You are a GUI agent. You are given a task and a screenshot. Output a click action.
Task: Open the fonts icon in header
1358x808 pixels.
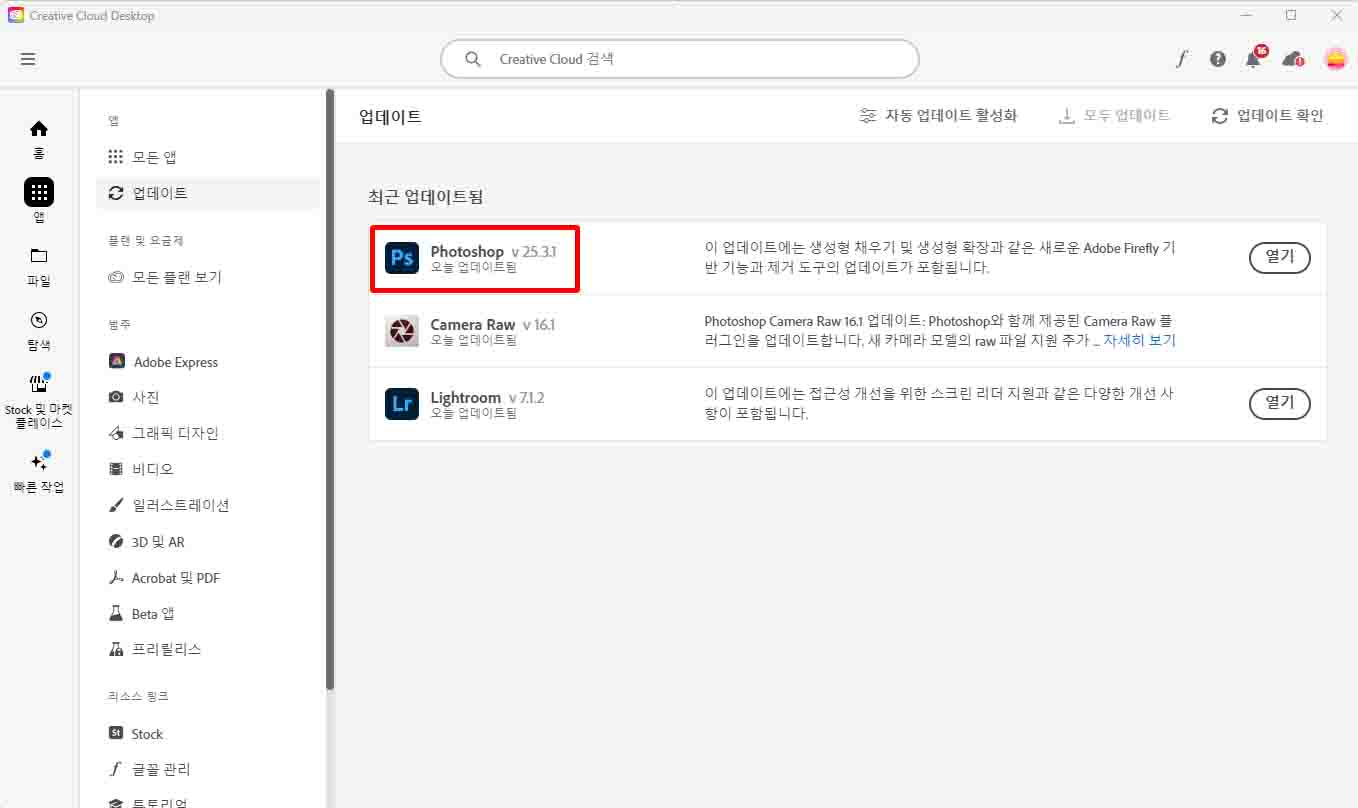1181,59
